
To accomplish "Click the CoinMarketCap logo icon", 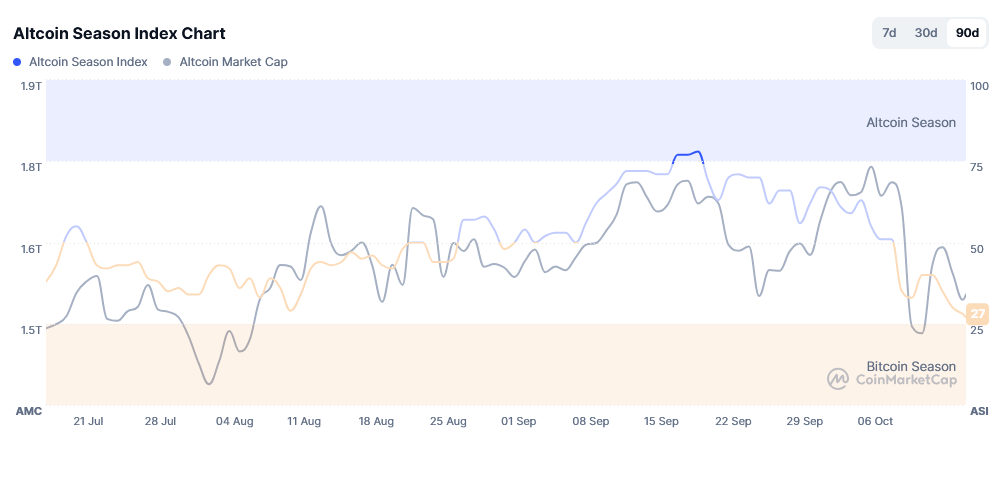I will tap(837, 379).
